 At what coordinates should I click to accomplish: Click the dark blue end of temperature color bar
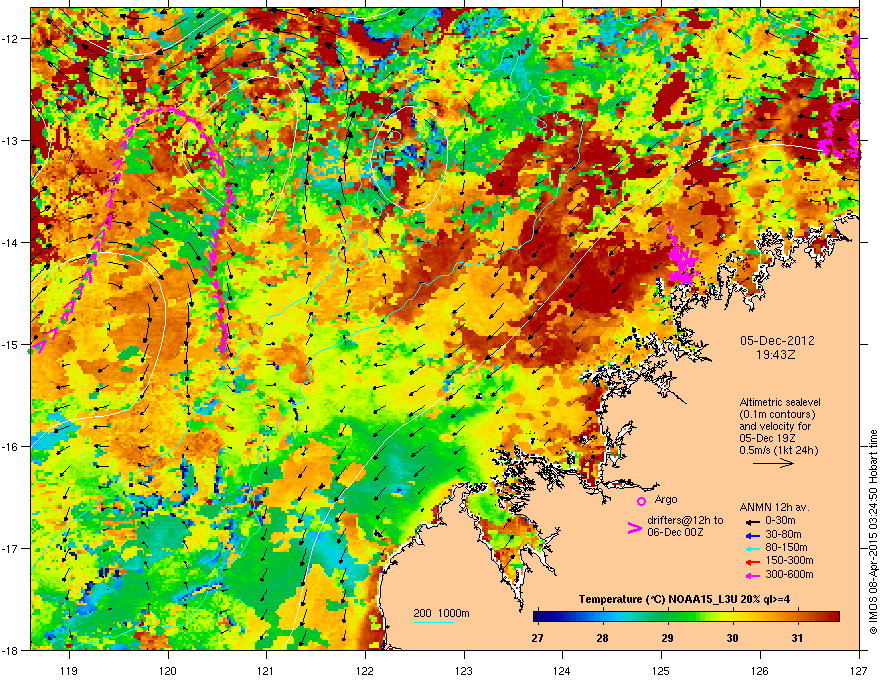coord(539,617)
